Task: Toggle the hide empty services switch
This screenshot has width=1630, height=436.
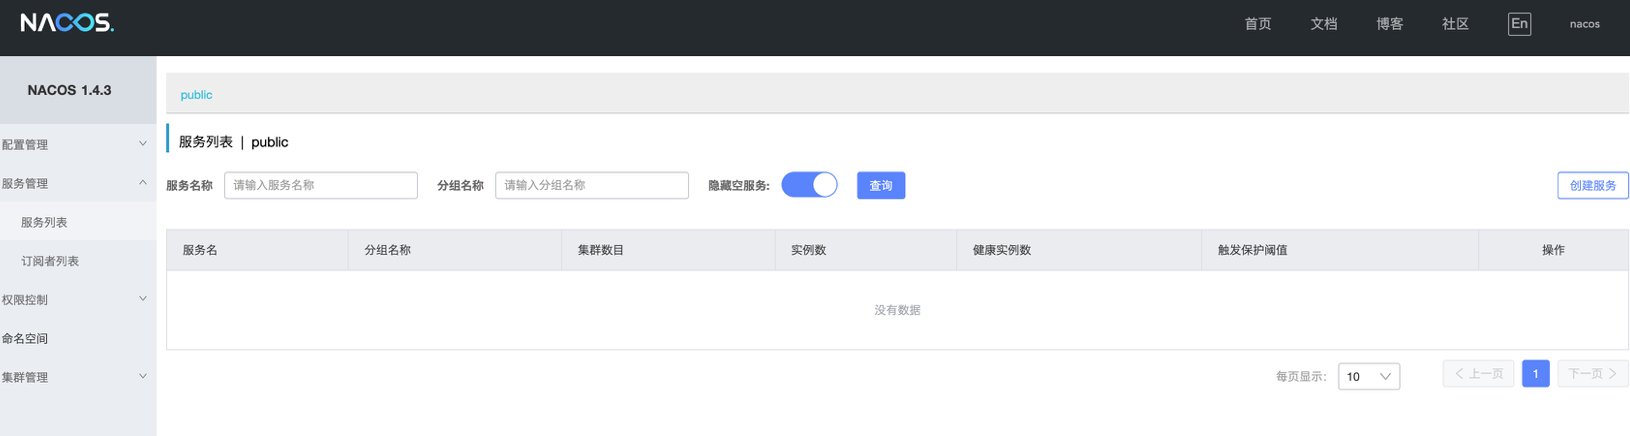Action: (x=809, y=185)
